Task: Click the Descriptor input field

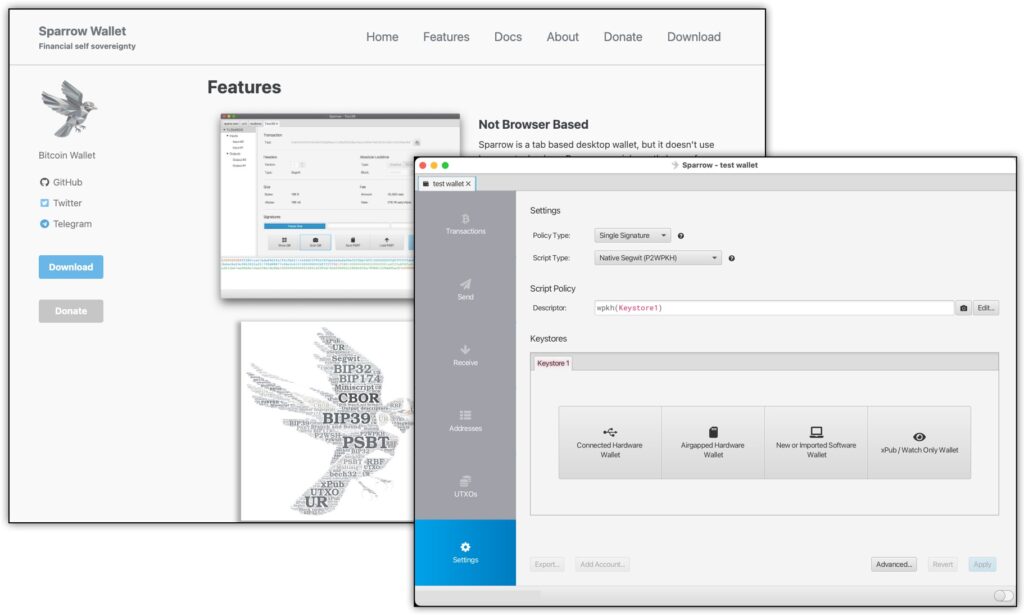Action: [x=773, y=308]
